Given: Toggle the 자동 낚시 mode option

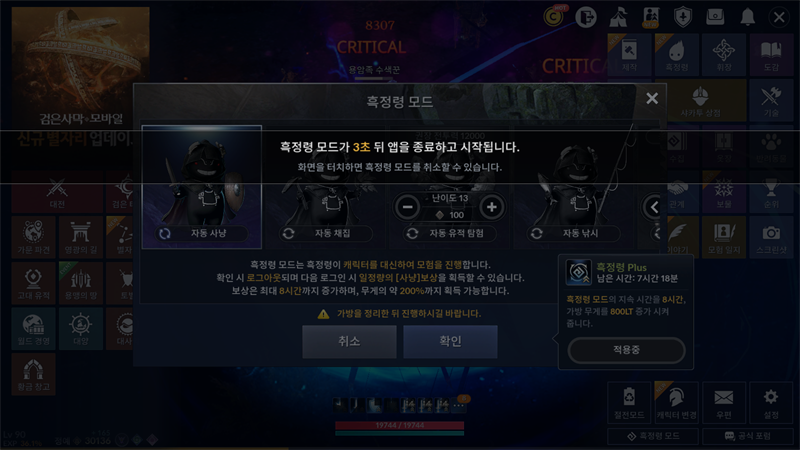Looking at the screenshot, I should pyautogui.click(x=573, y=233).
